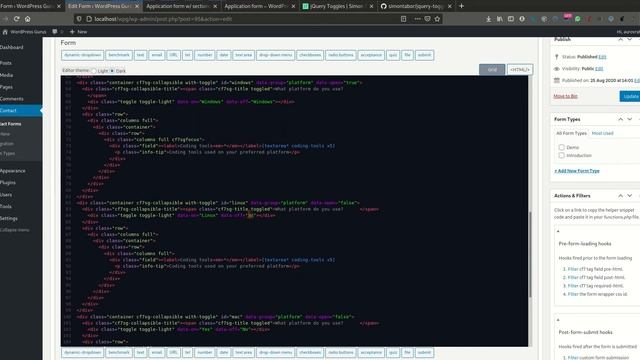This screenshot has height=360, width=640.
Task: Toggle reader view icon in address bar
Action: pyautogui.click(x=403, y=19)
